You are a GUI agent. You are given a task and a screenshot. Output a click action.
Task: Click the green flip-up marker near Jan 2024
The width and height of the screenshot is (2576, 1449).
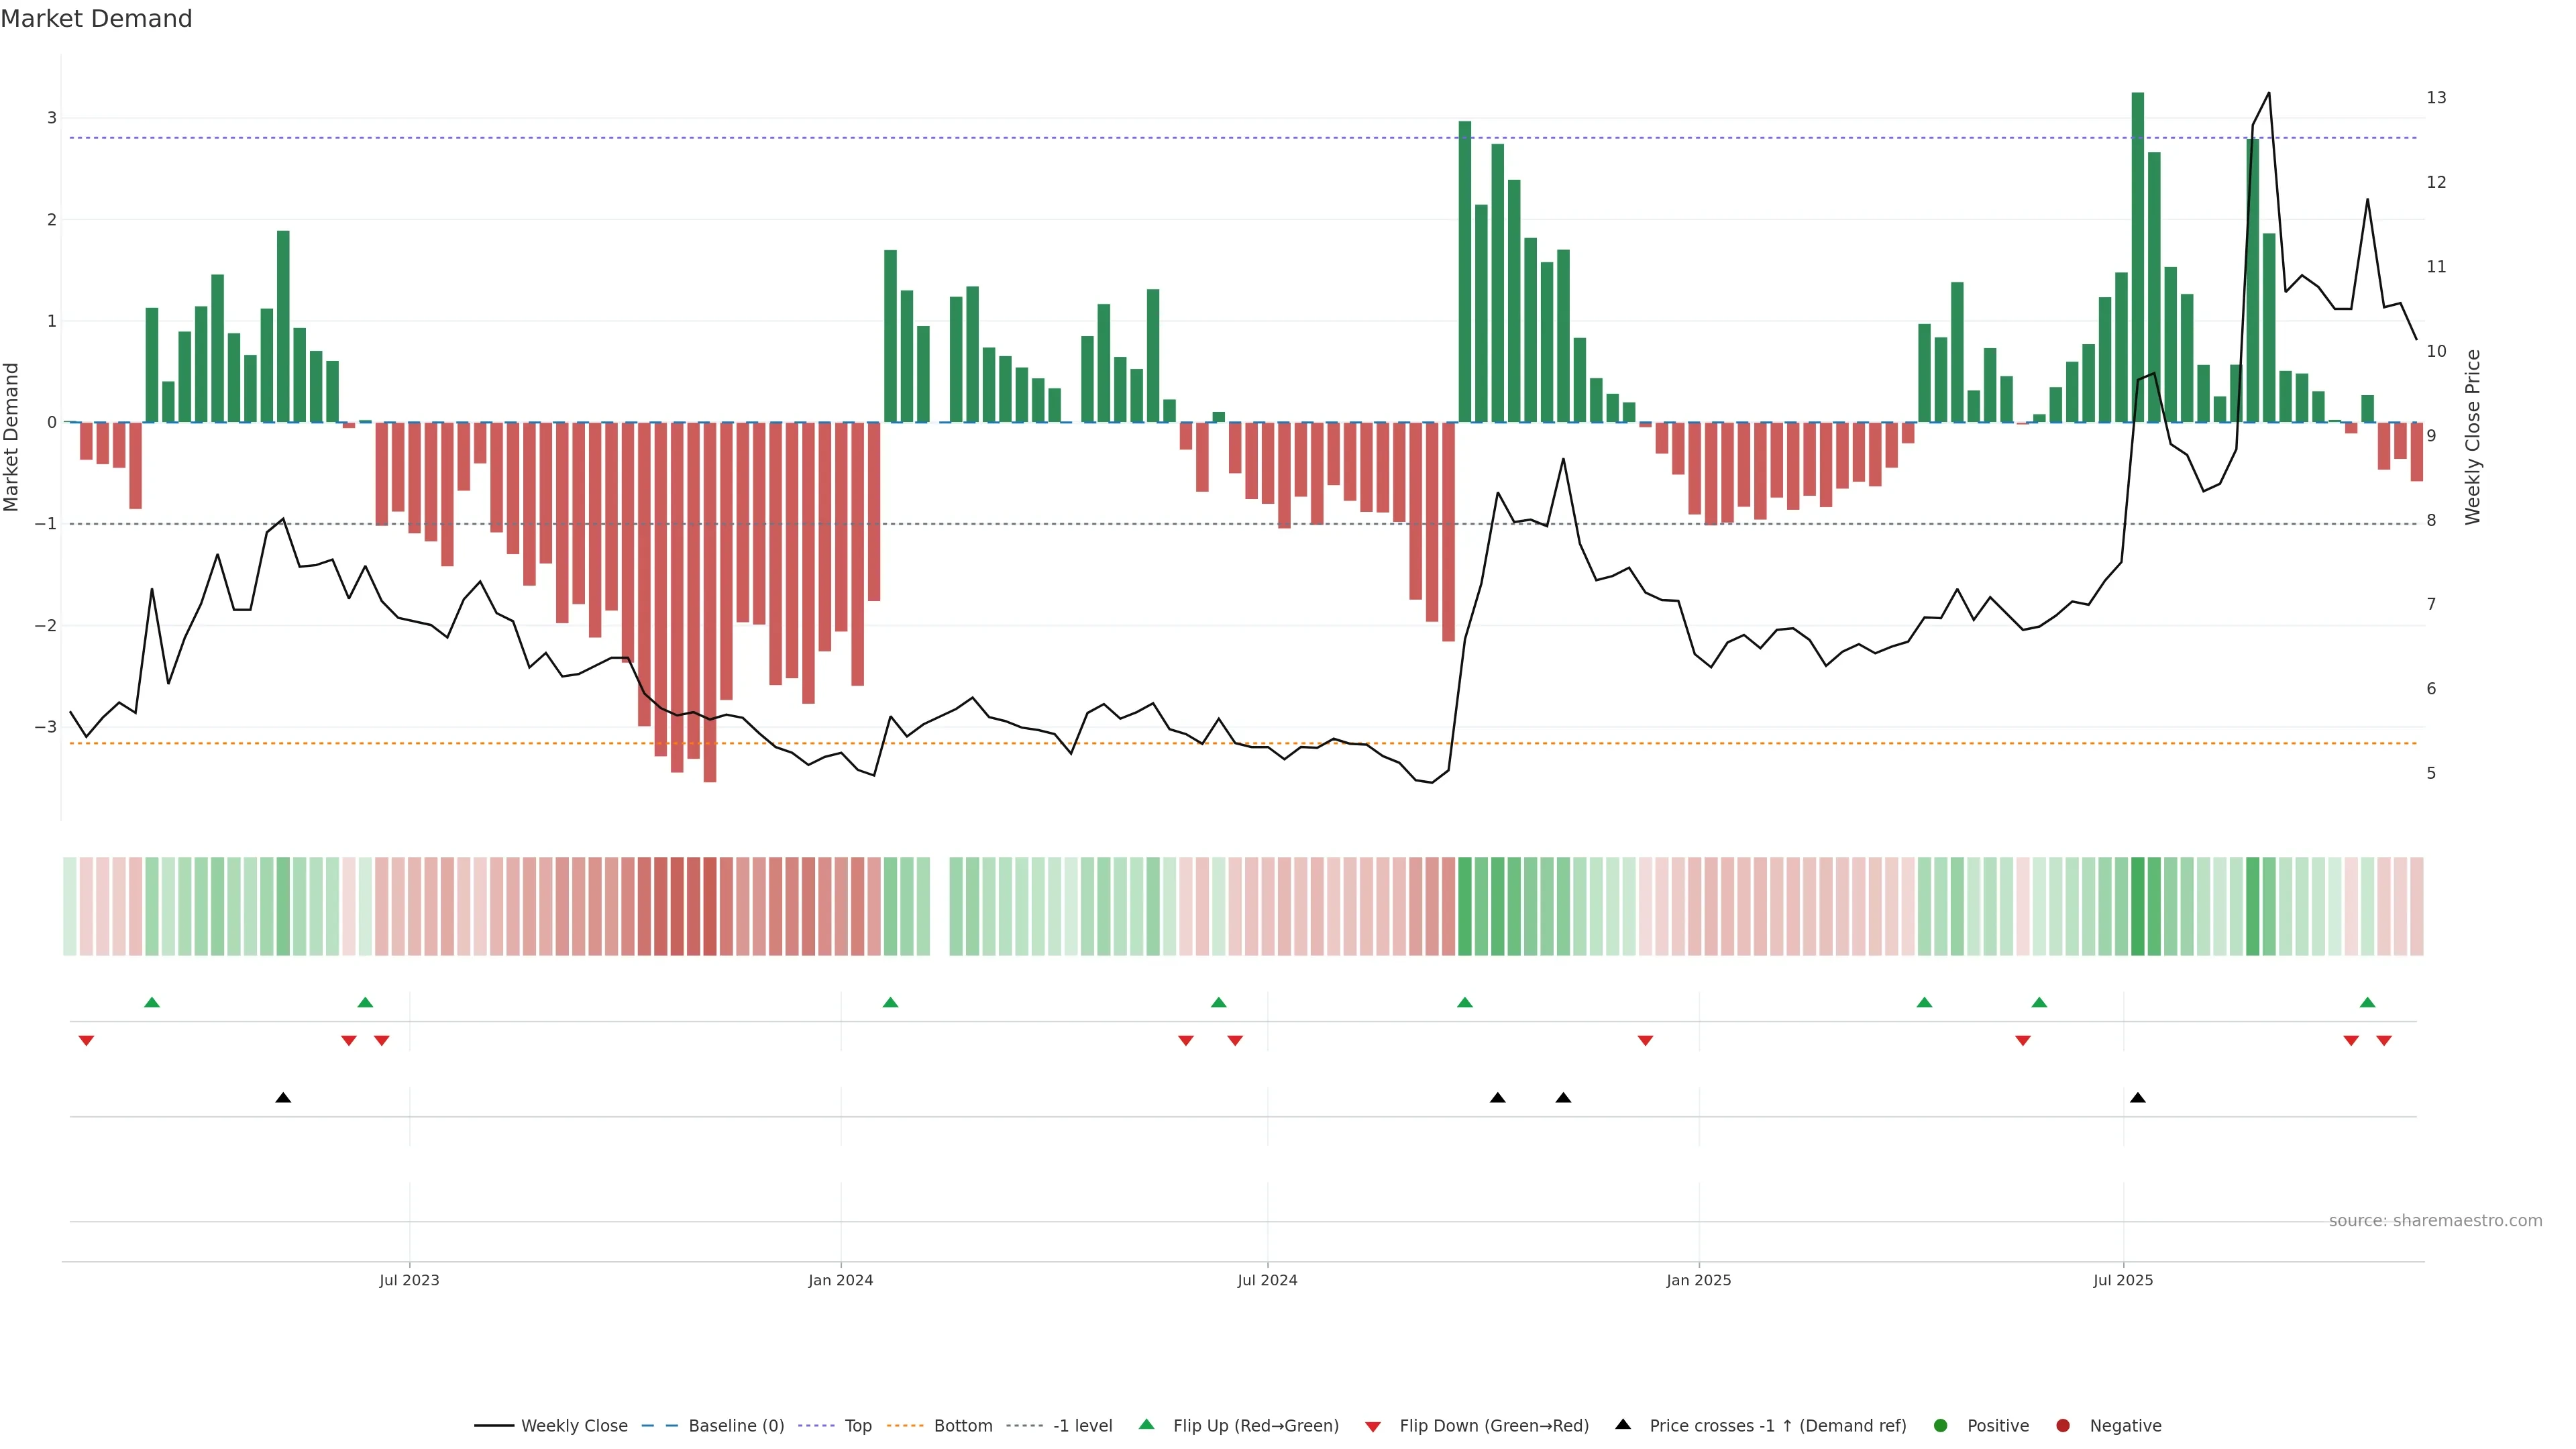click(x=890, y=1002)
